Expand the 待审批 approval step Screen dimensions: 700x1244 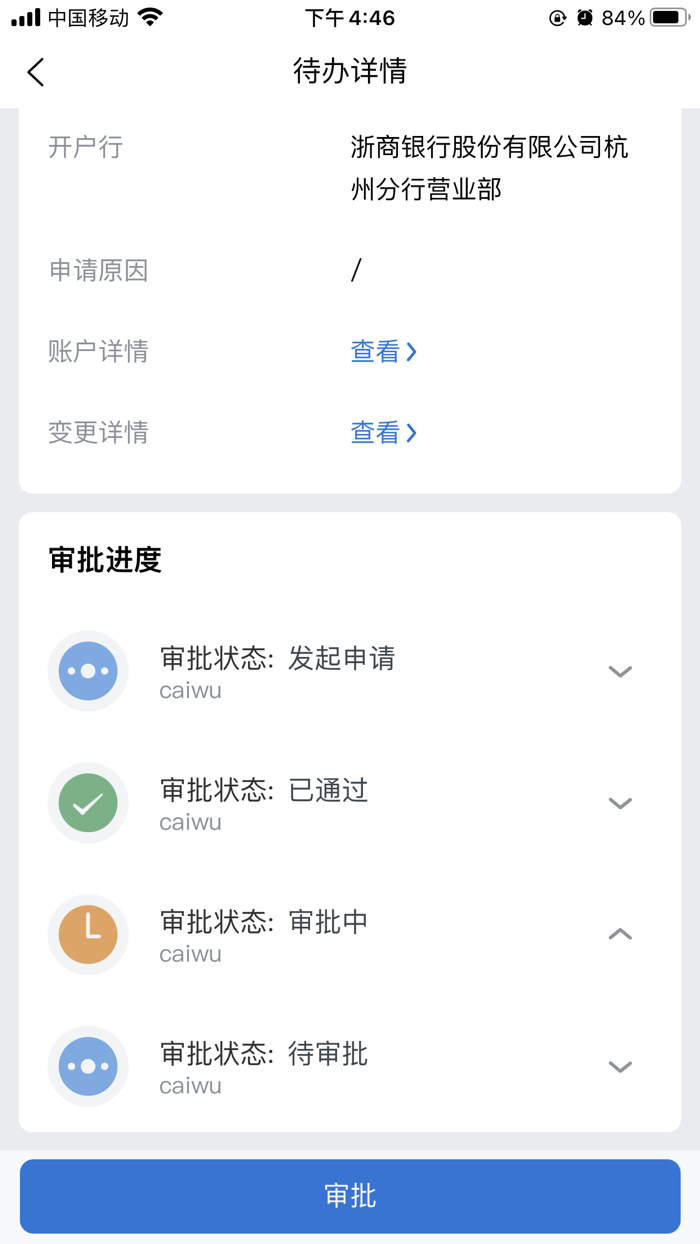pyautogui.click(x=620, y=1067)
